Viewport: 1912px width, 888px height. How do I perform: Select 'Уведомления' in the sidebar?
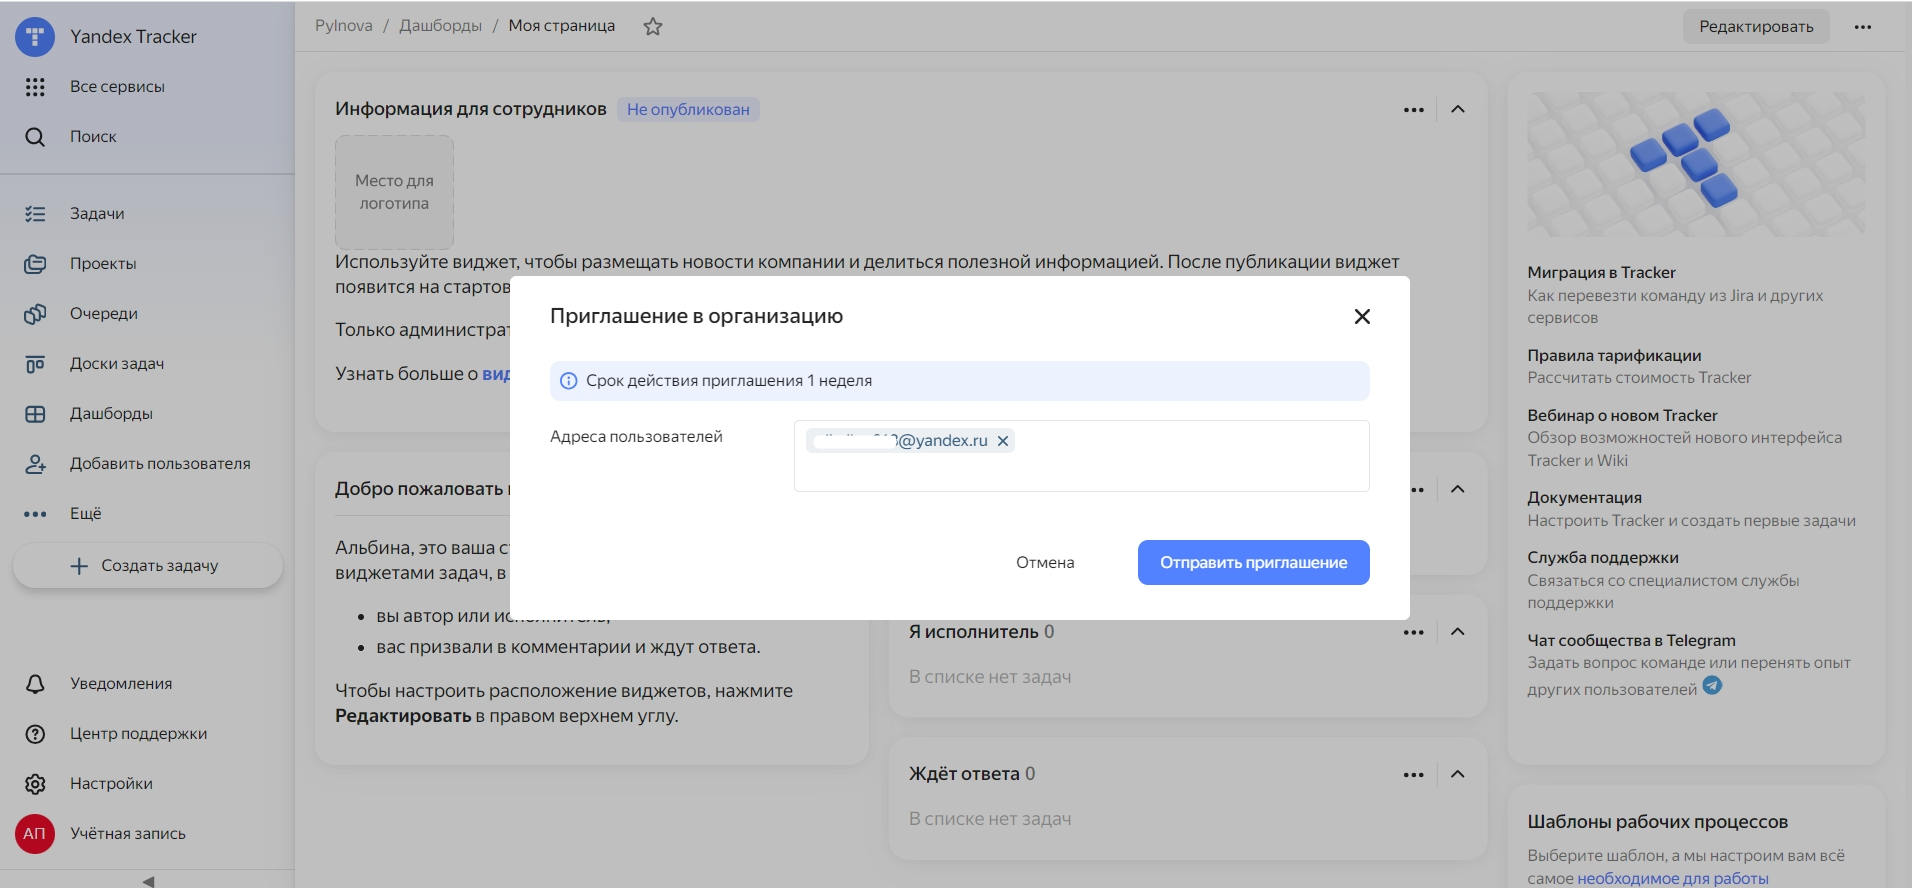pyautogui.click(x=121, y=684)
